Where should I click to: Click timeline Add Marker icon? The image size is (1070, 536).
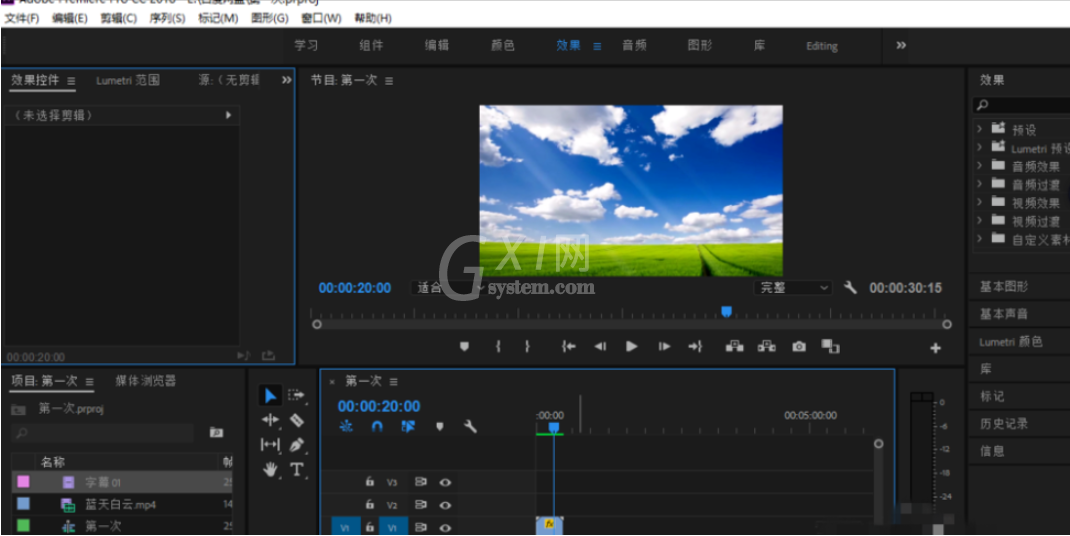click(439, 427)
